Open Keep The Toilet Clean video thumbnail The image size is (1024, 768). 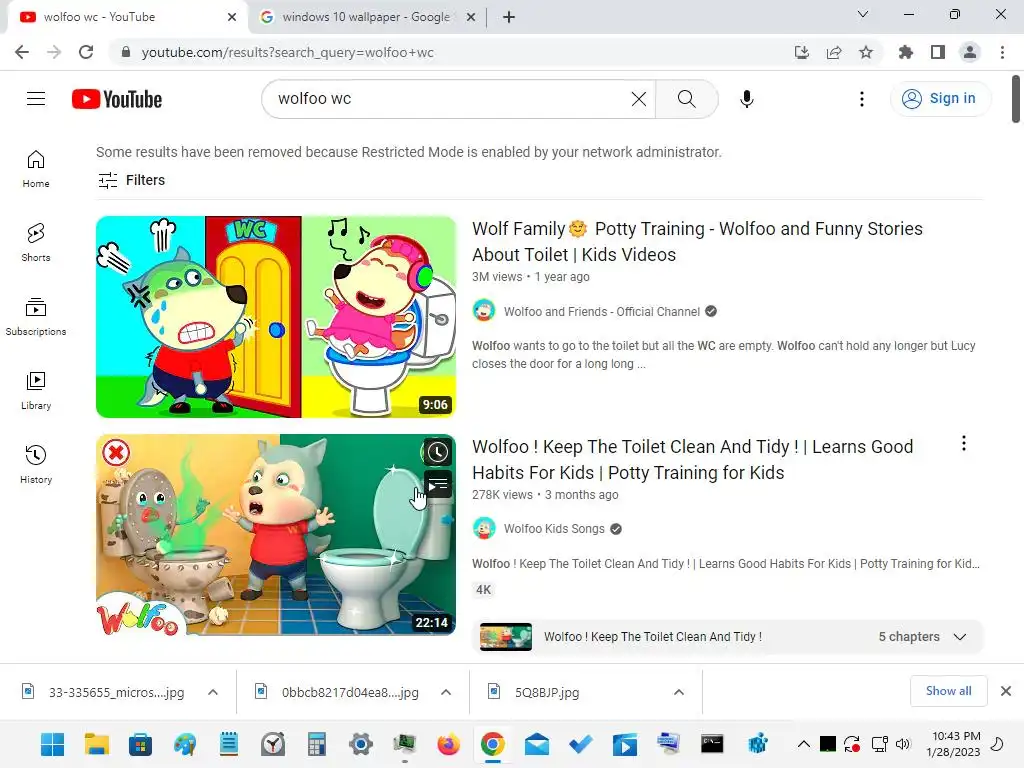[276, 535]
